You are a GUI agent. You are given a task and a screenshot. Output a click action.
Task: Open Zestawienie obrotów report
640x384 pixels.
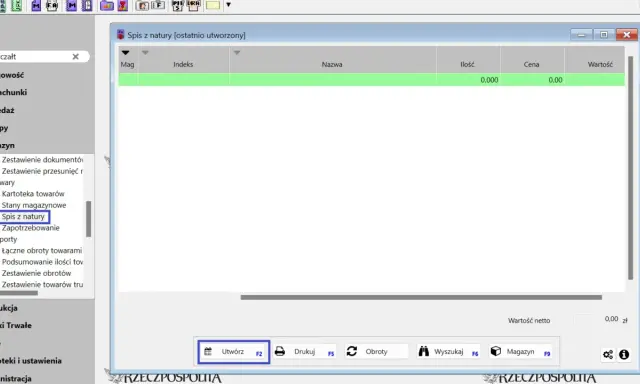(36, 273)
